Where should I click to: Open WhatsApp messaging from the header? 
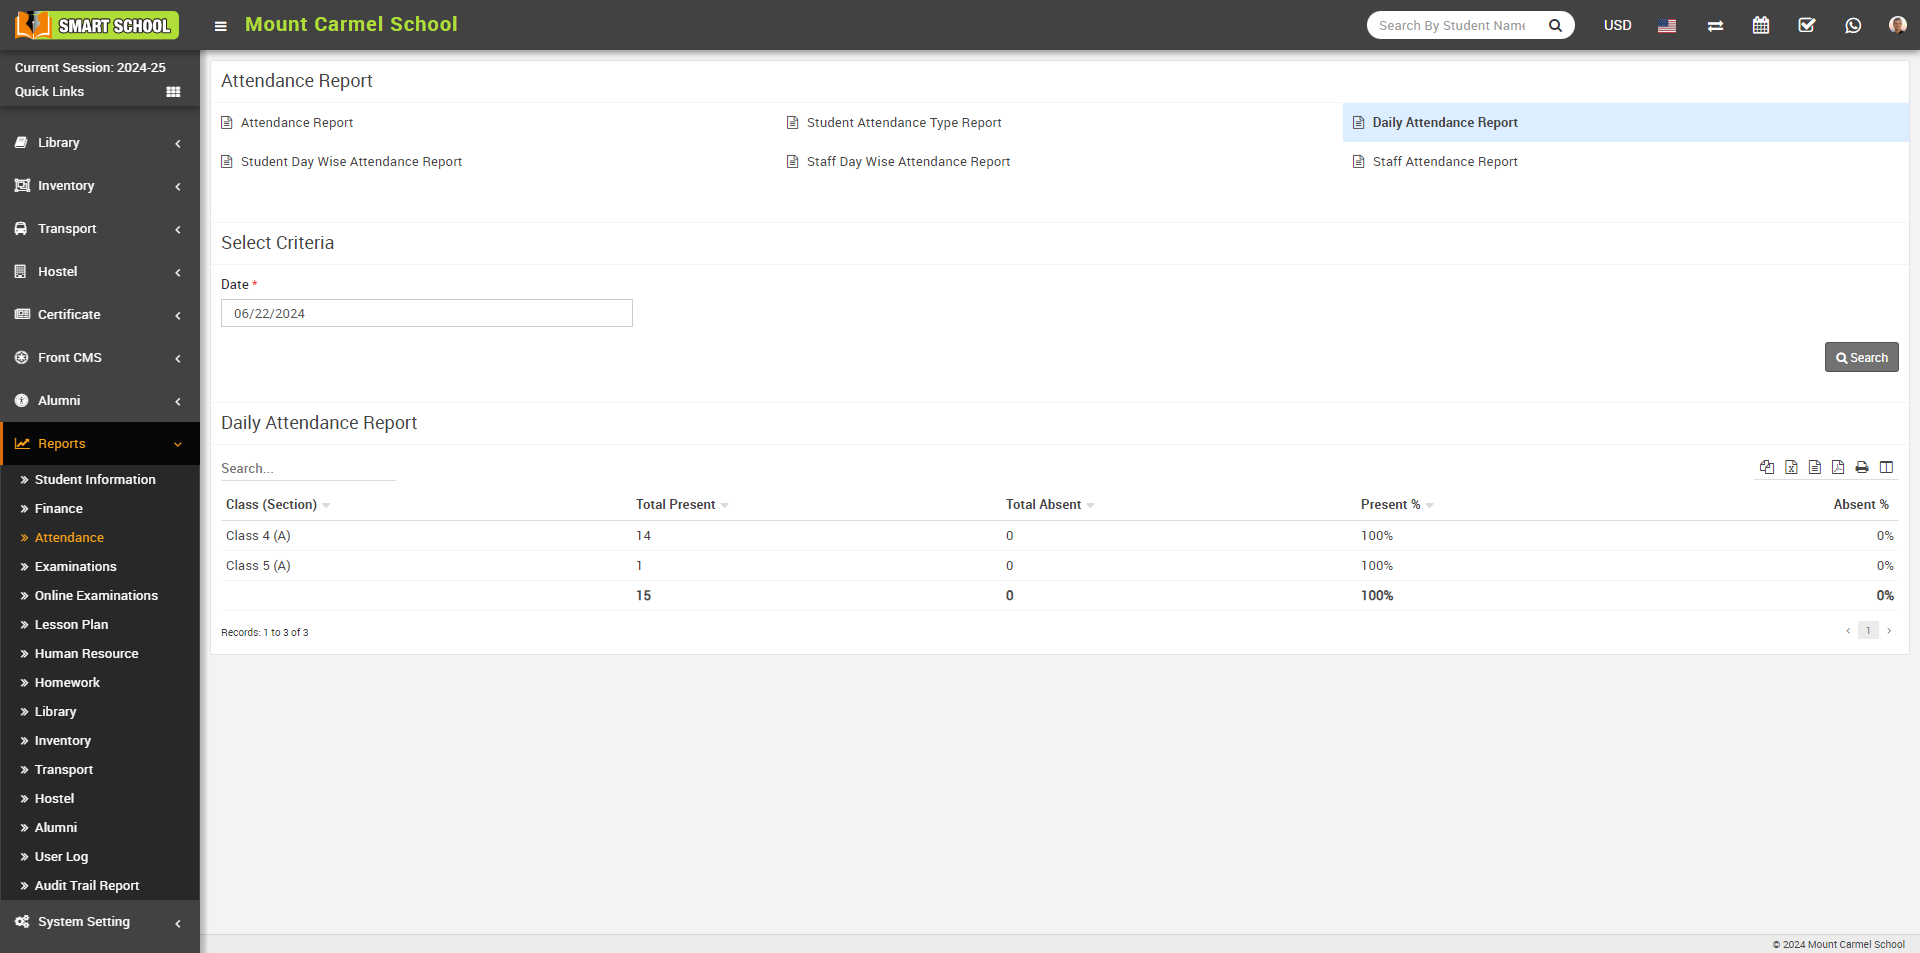tap(1853, 25)
